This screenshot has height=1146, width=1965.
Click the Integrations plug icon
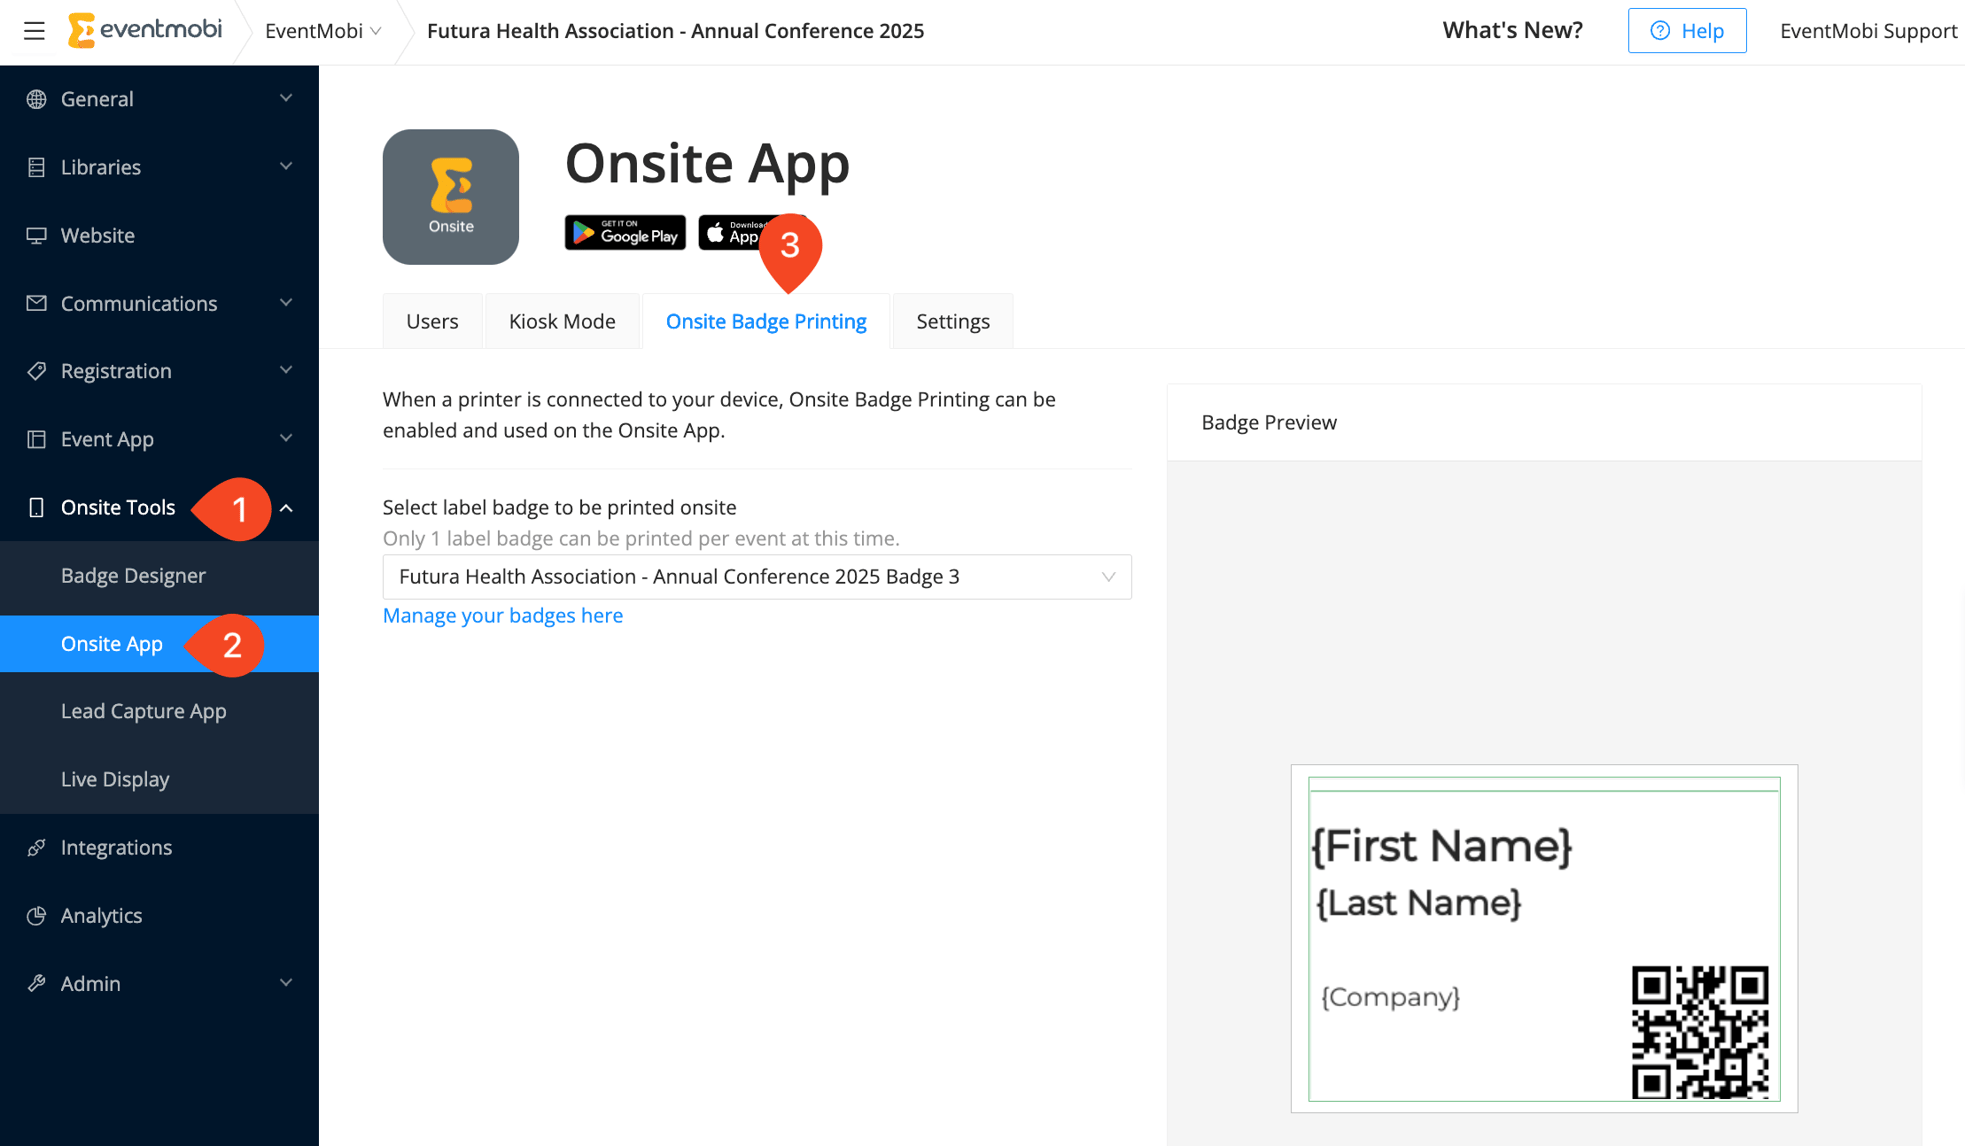point(36,848)
